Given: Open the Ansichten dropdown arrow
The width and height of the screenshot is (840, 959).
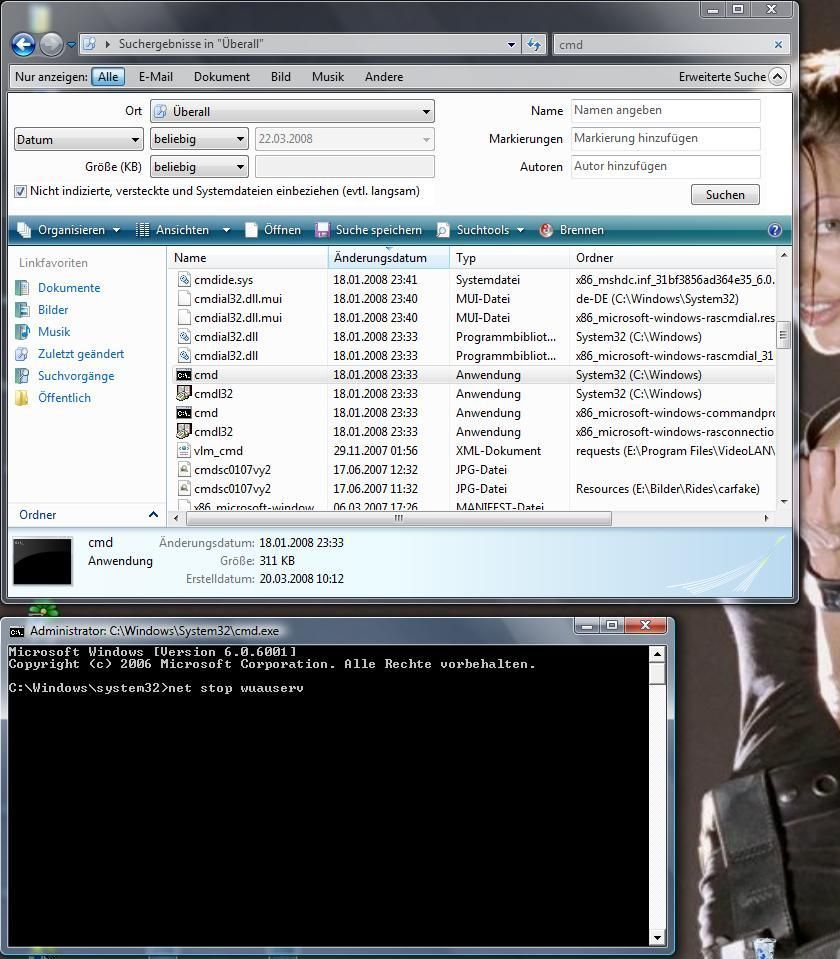Looking at the screenshot, I should [x=226, y=230].
